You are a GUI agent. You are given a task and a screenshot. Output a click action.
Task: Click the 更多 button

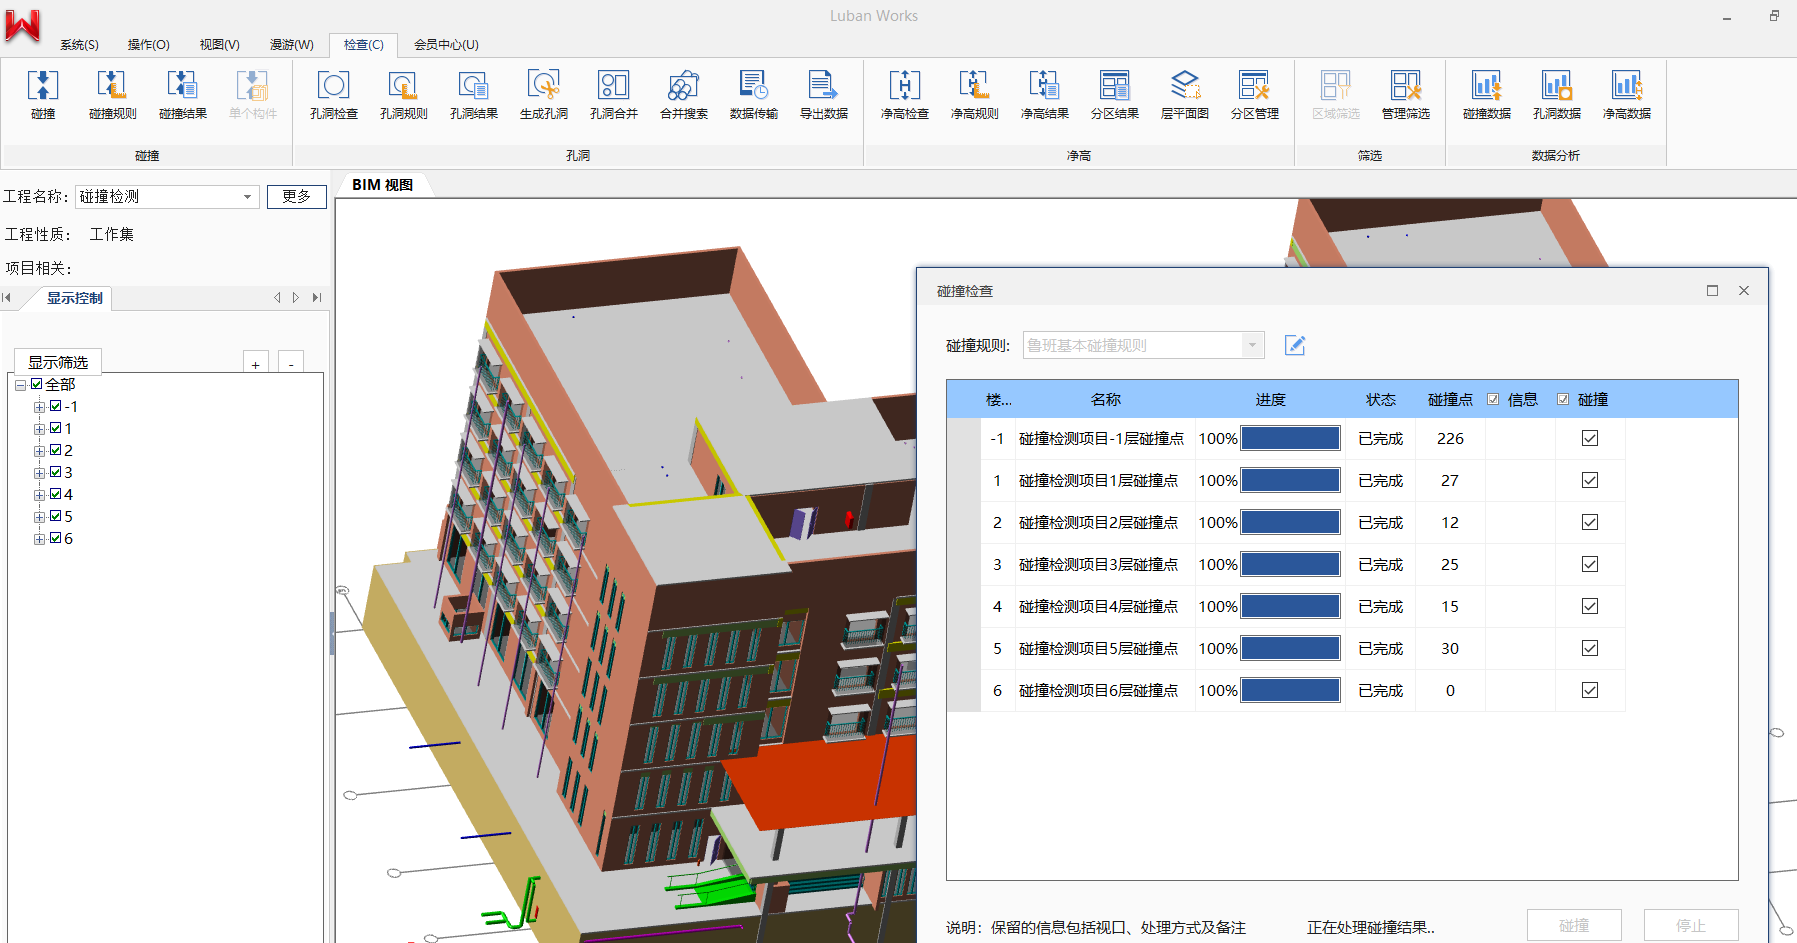[x=296, y=197]
